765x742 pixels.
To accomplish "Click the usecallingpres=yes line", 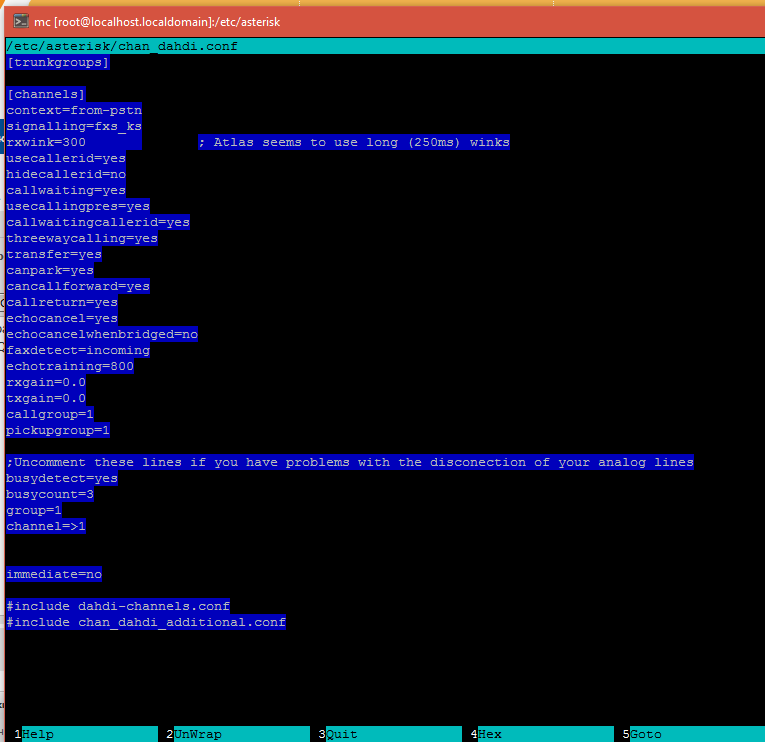I will (x=78, y=206).
